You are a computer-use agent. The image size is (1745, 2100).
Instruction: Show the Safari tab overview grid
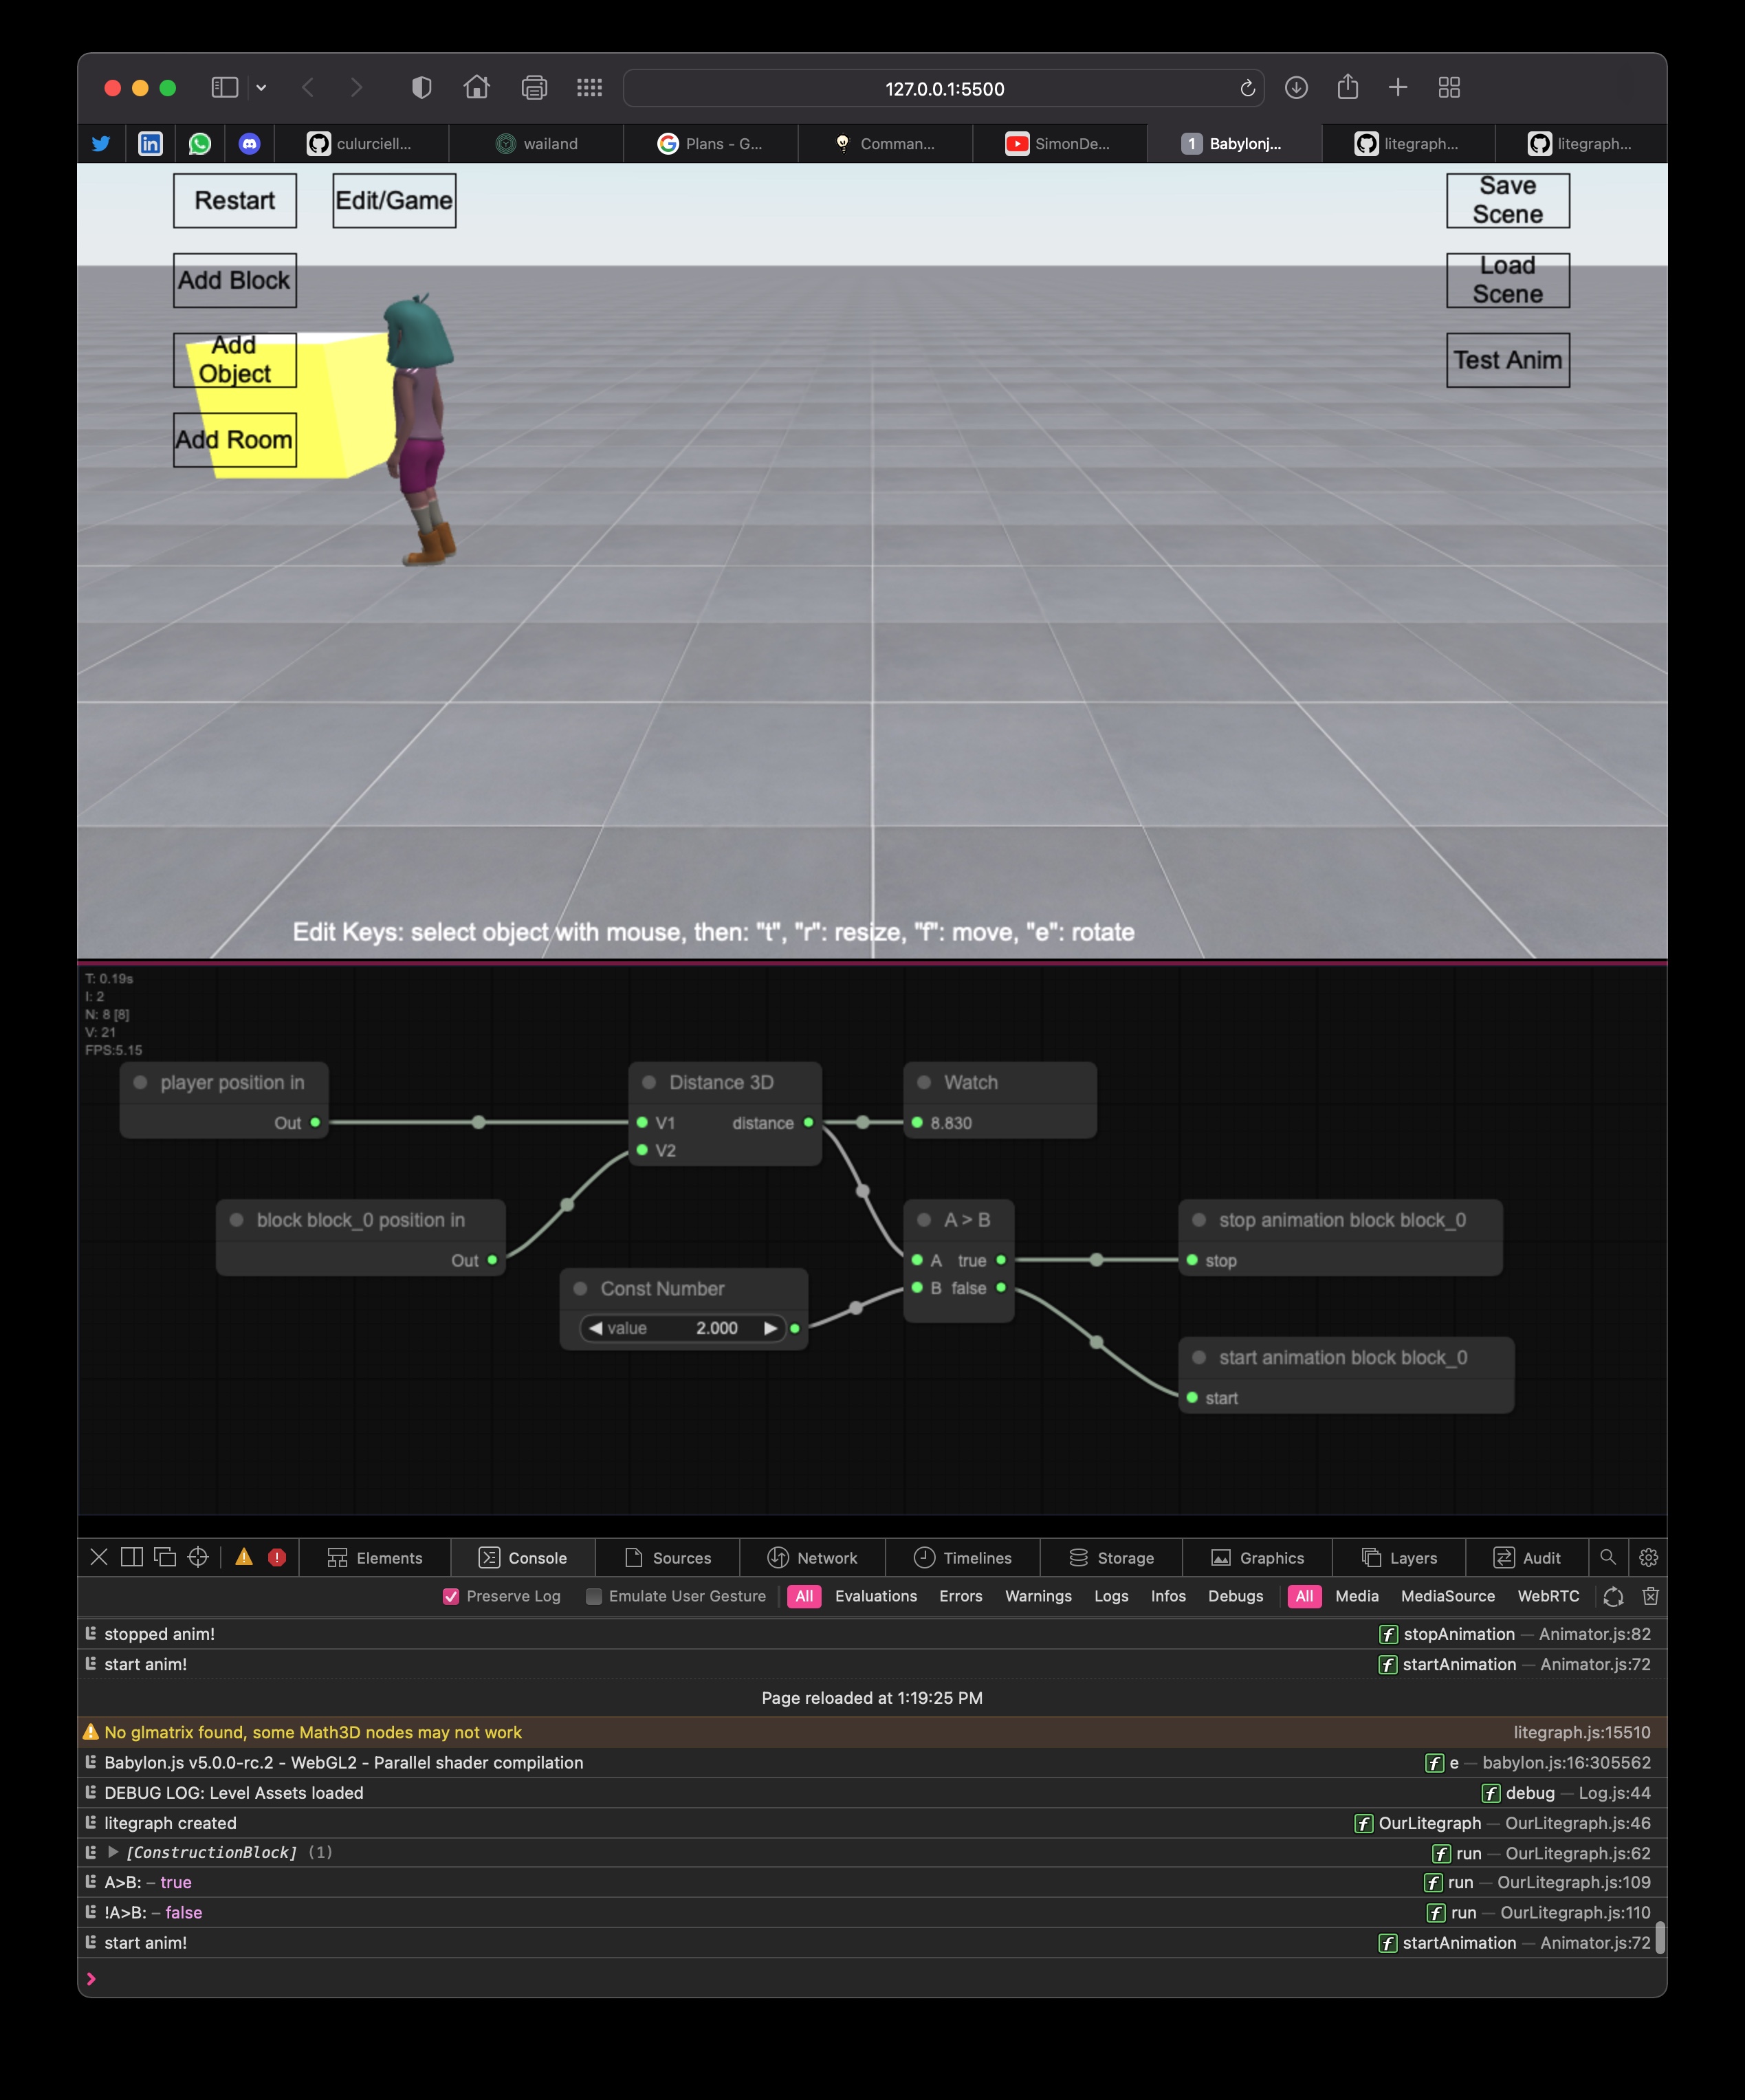pyautogui.click(x=1449, y=88)
